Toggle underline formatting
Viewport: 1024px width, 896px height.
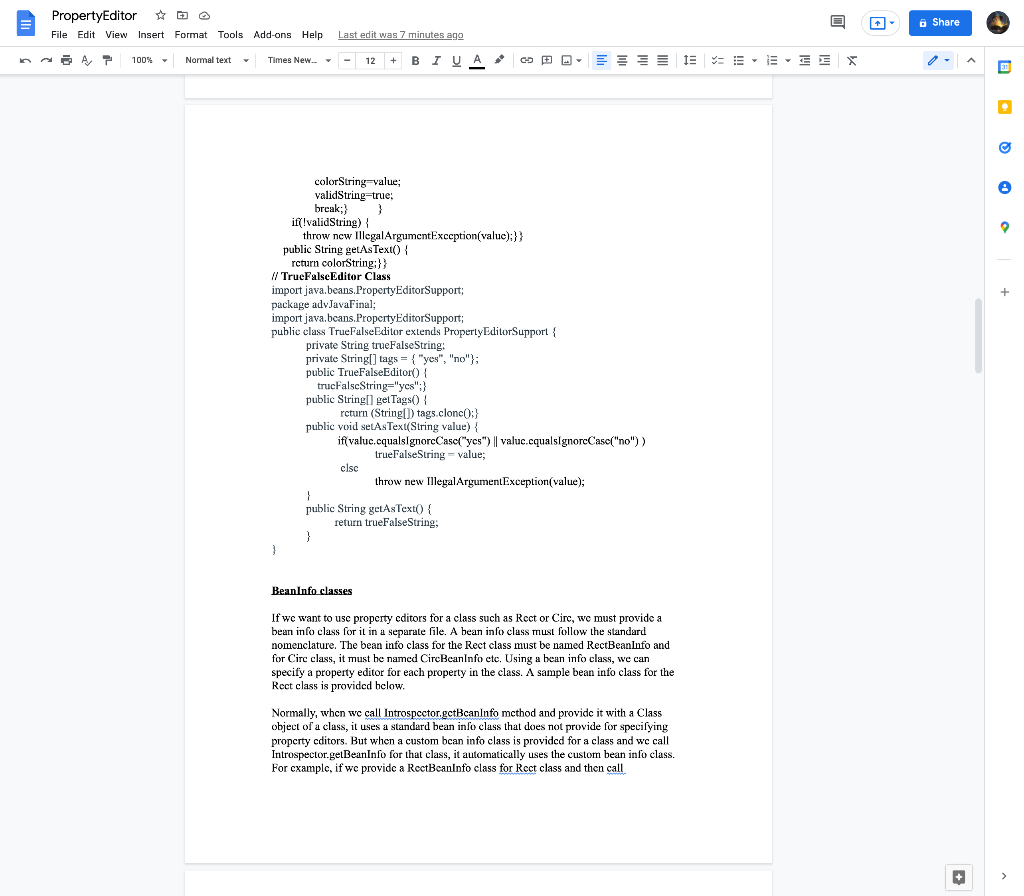457,60
